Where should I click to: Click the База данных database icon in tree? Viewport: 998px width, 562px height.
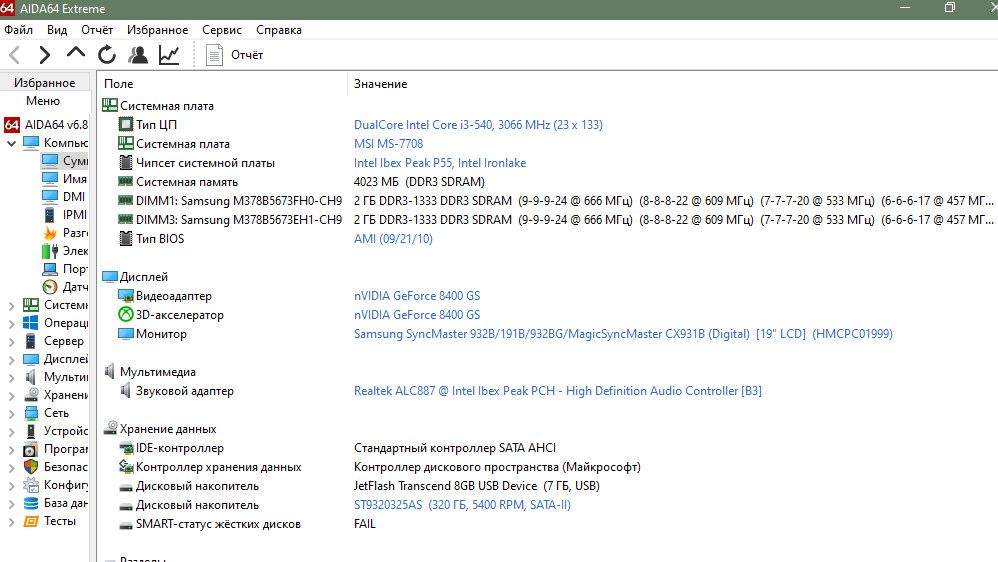(x=31, y=503)
